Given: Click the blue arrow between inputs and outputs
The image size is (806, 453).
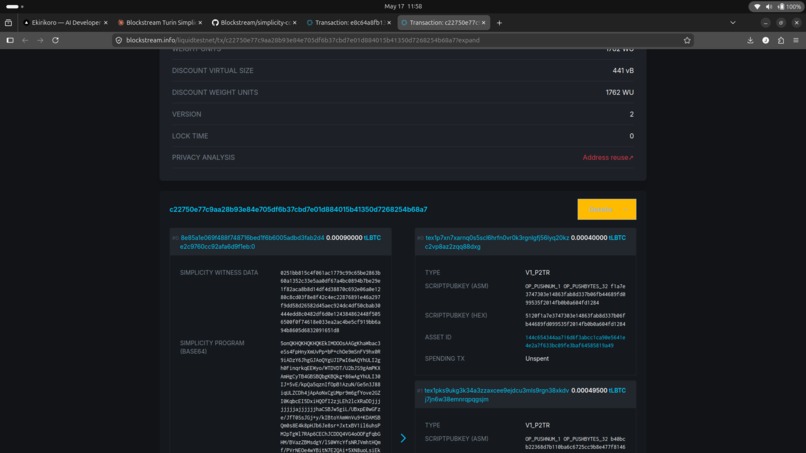Looking at the screenshot, I should coord(403,438).
